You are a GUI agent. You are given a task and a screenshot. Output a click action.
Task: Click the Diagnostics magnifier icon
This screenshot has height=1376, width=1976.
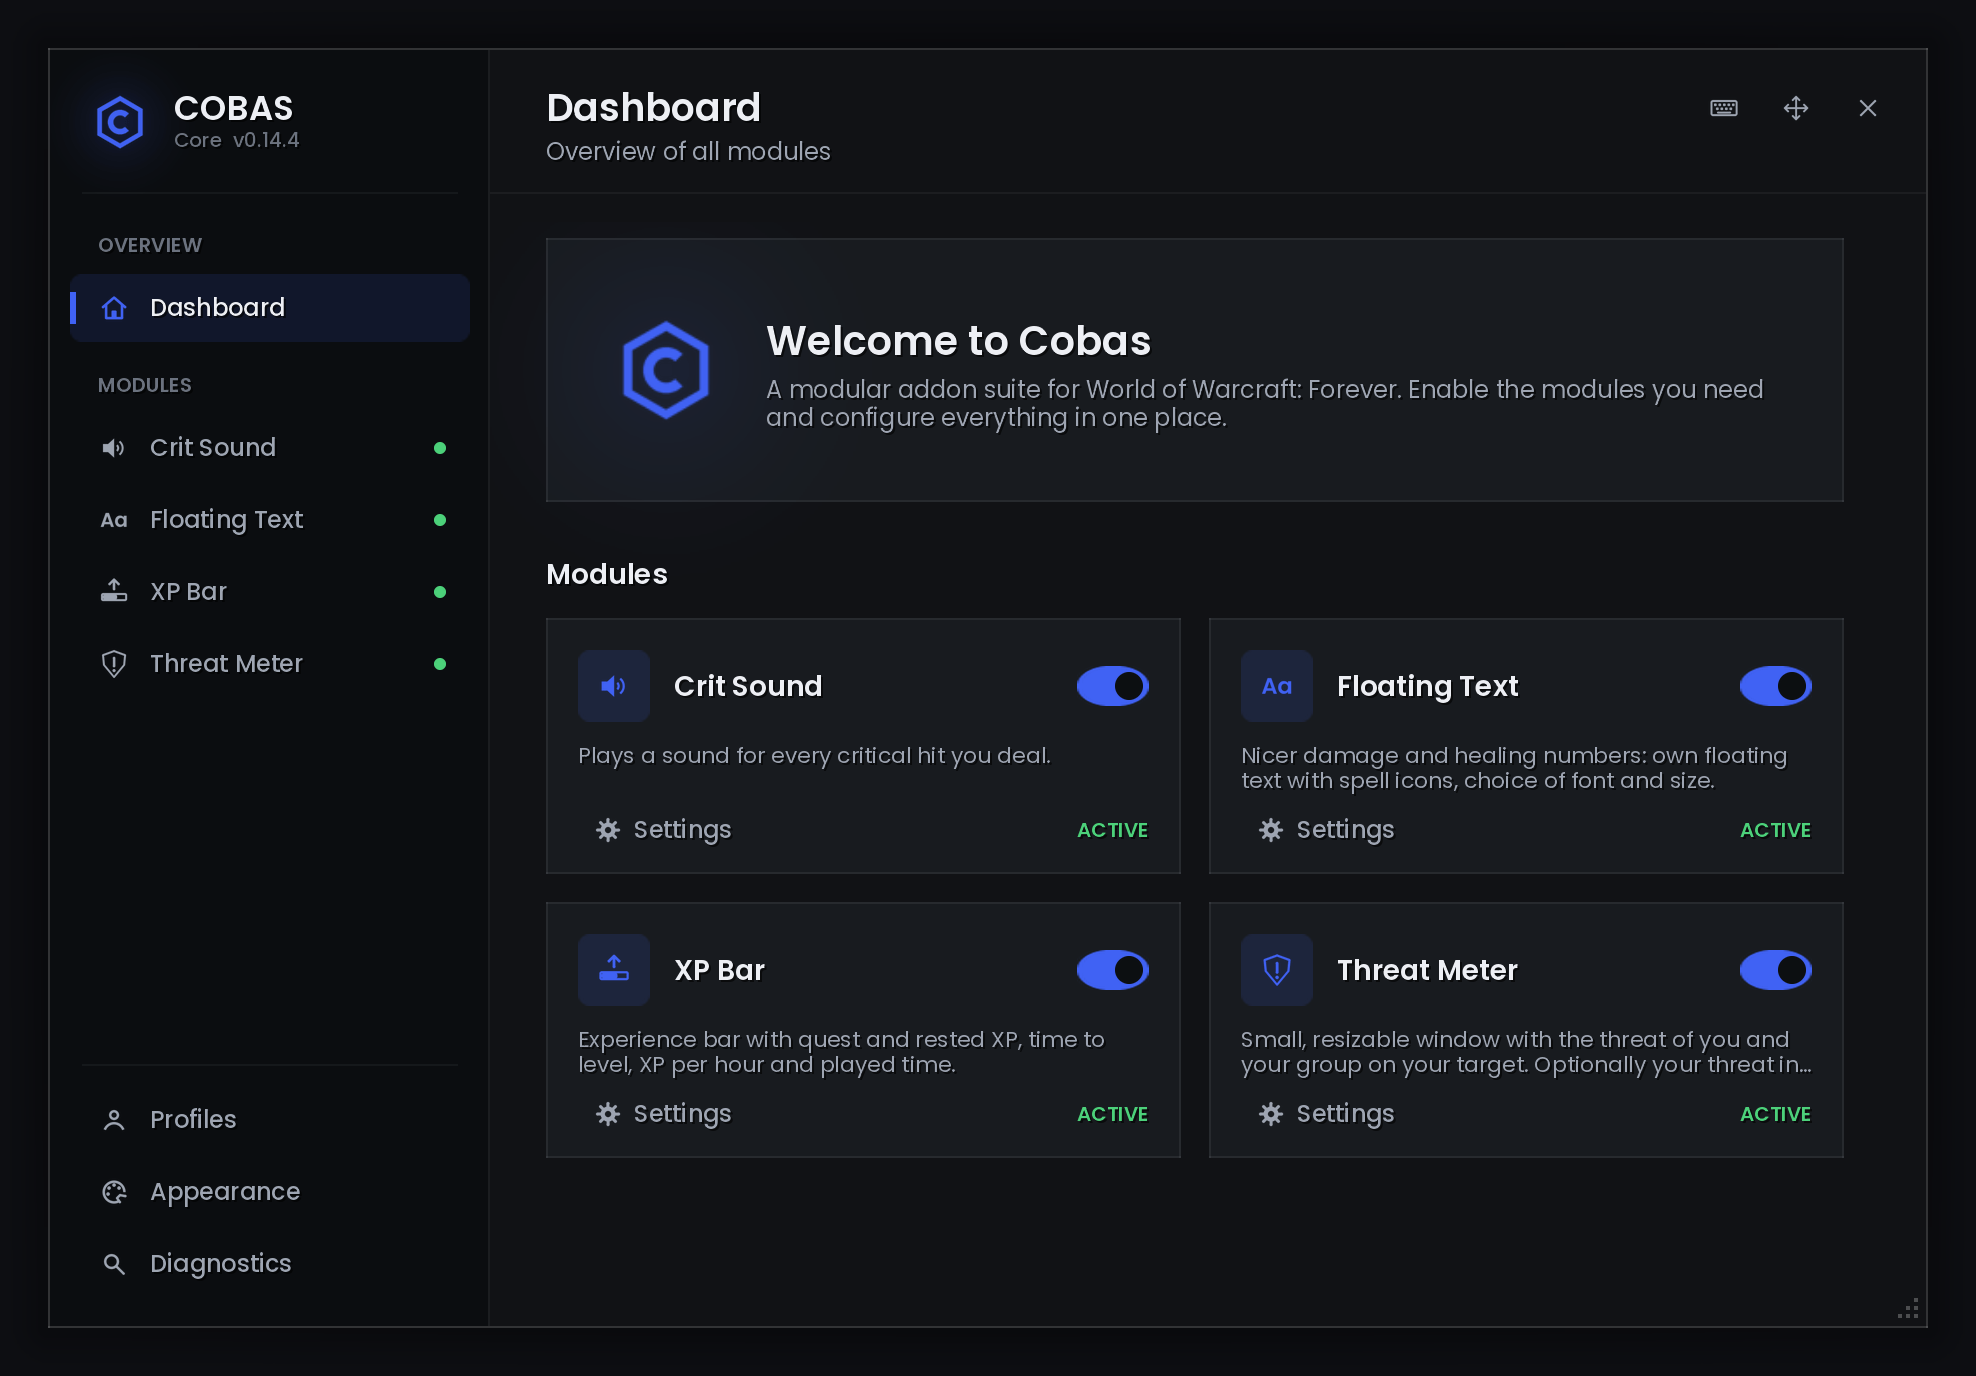click(x=114, y=1264)
